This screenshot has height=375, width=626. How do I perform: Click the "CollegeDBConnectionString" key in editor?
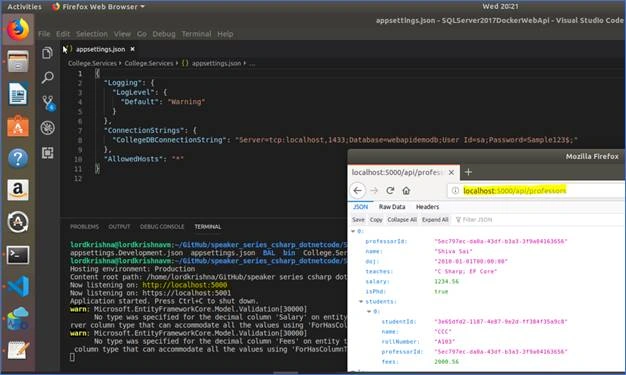(168, 140)
